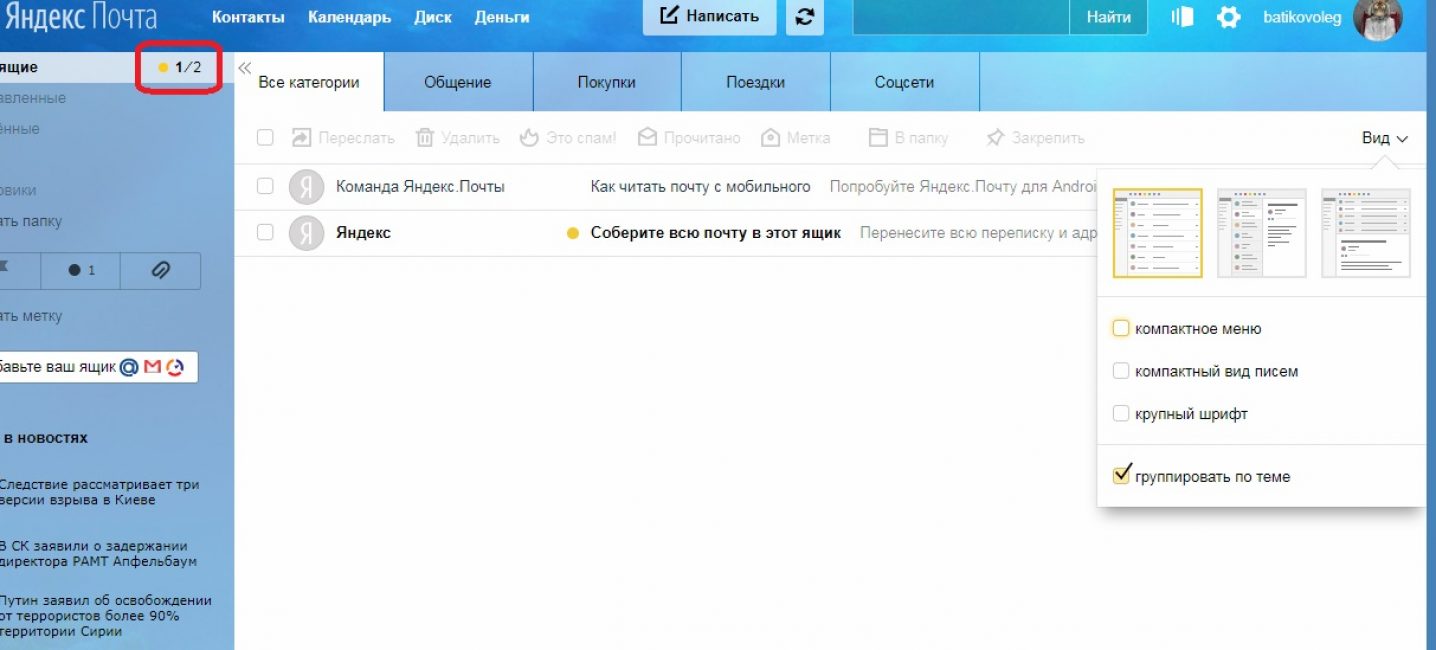Open news about директора РАМТ Апфельбаум

click(98, 553)
